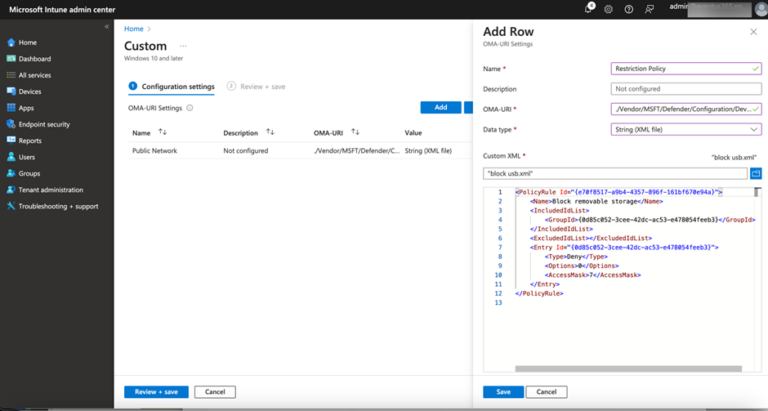The height and width of the screenshot is (411, 768).
Task: Switch to the Review + save step
Action: point(260,87)
